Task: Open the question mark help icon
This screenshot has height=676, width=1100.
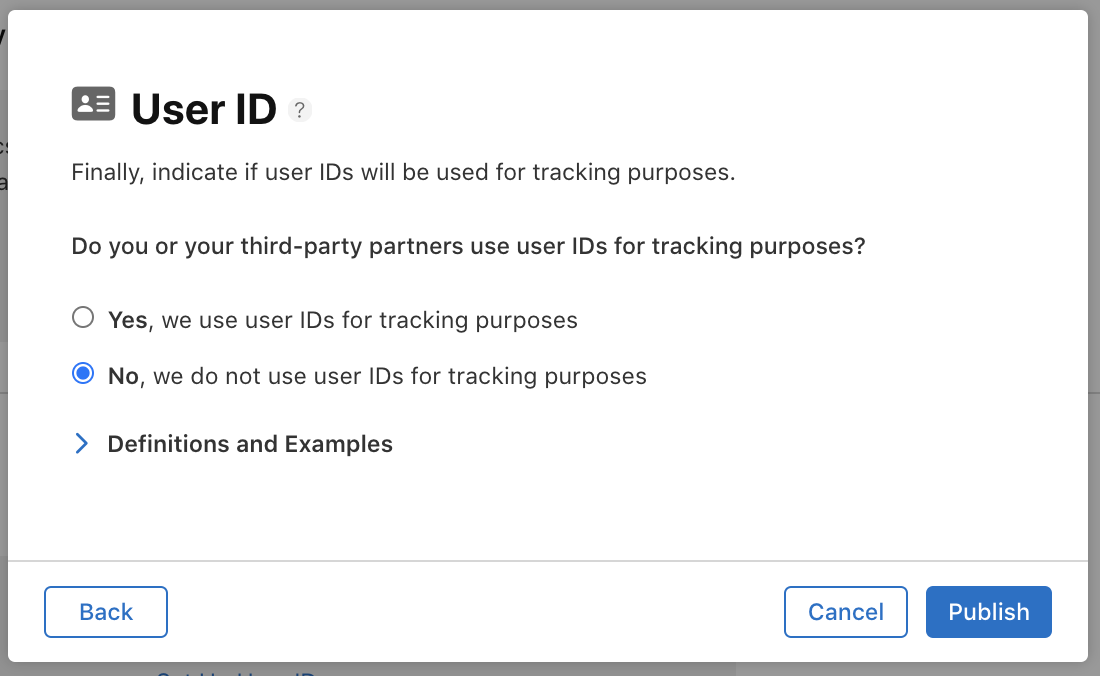Action: point(300,110)
